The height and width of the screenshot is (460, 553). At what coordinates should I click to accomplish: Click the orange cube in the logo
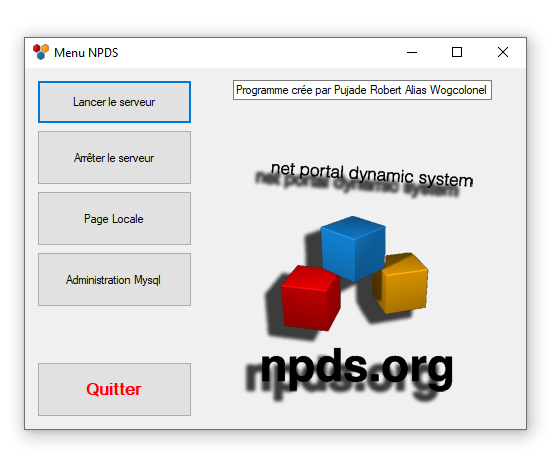point(401,283)
